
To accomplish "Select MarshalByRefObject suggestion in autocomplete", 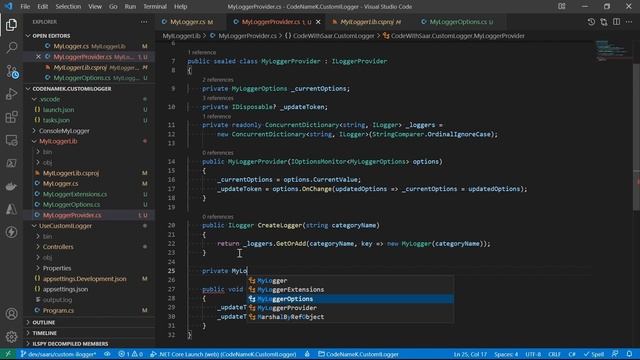I will tap(350, 317).
